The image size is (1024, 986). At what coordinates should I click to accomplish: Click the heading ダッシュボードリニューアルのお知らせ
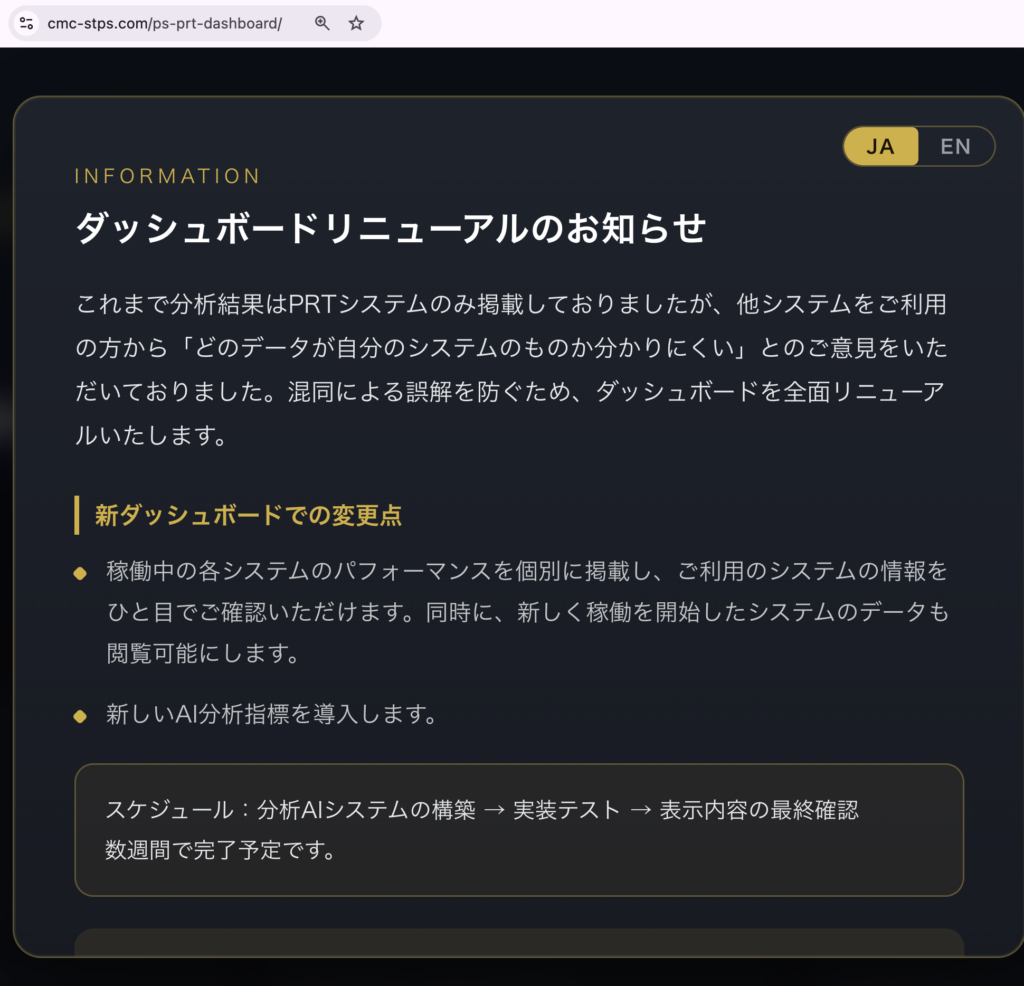tap(391, 228)
